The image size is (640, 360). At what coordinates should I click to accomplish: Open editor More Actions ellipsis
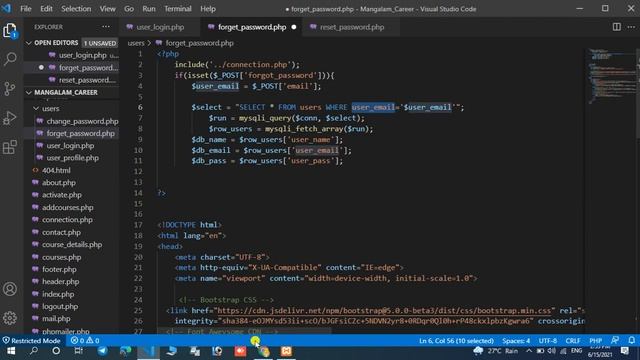tap(631, 27)
